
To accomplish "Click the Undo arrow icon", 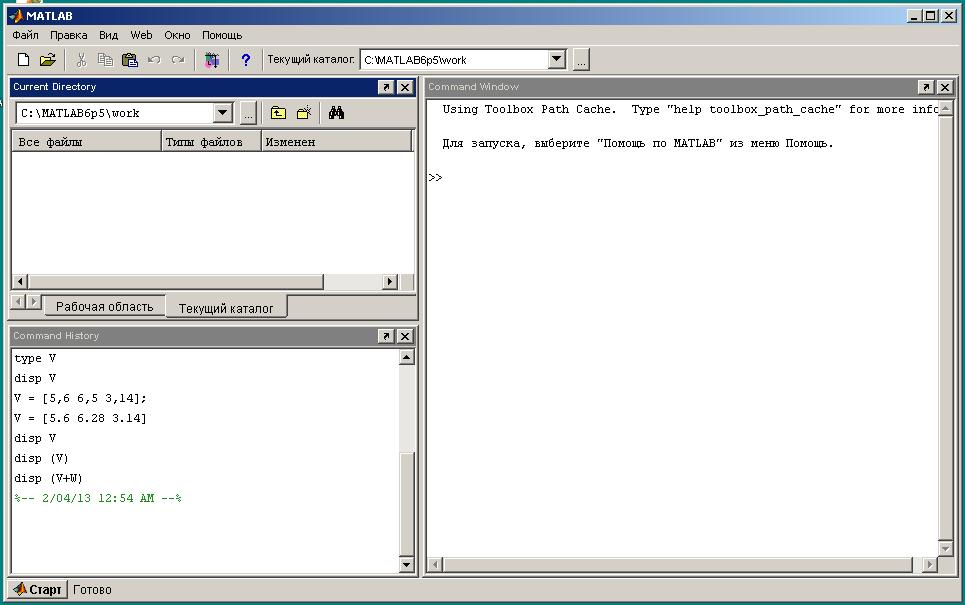I will click(154, 60).
